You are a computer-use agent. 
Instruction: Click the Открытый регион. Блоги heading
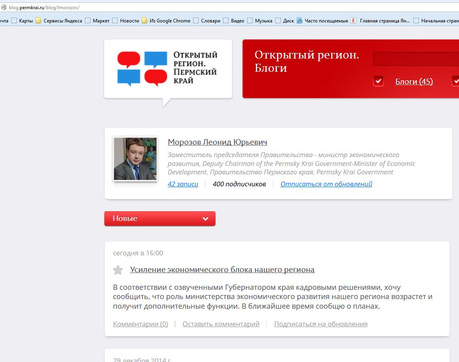pyautogui.click(x=307, y=61)
